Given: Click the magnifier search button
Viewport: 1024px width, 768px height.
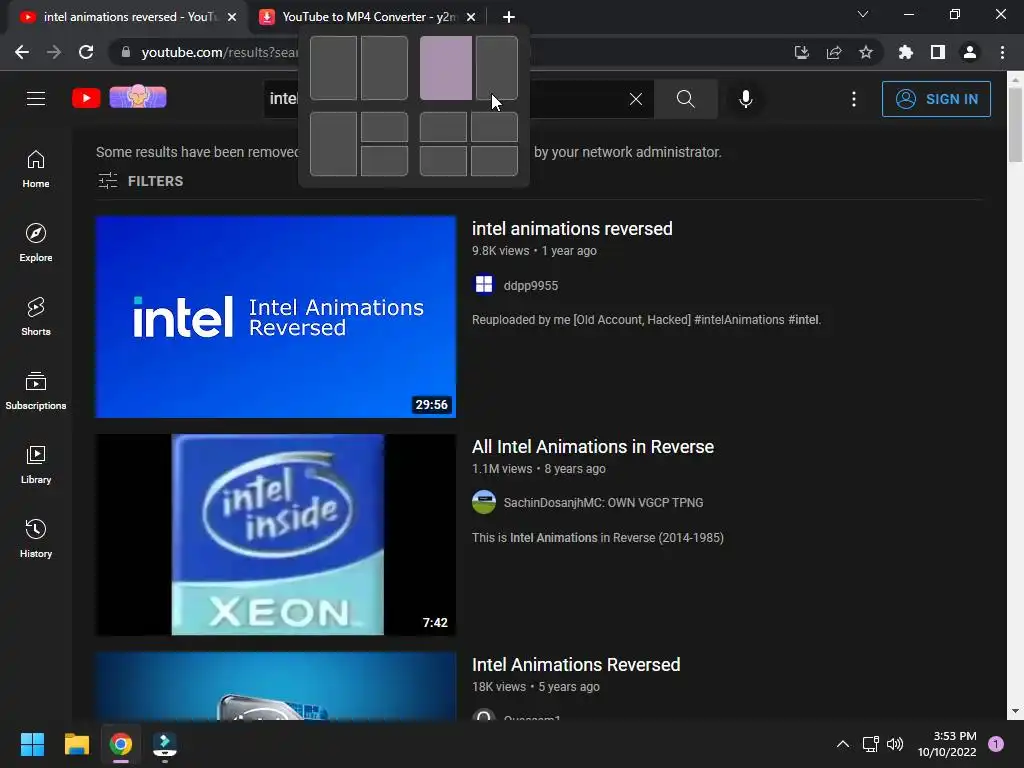Looking at the screenshot, I should click(x=686, y=99).
